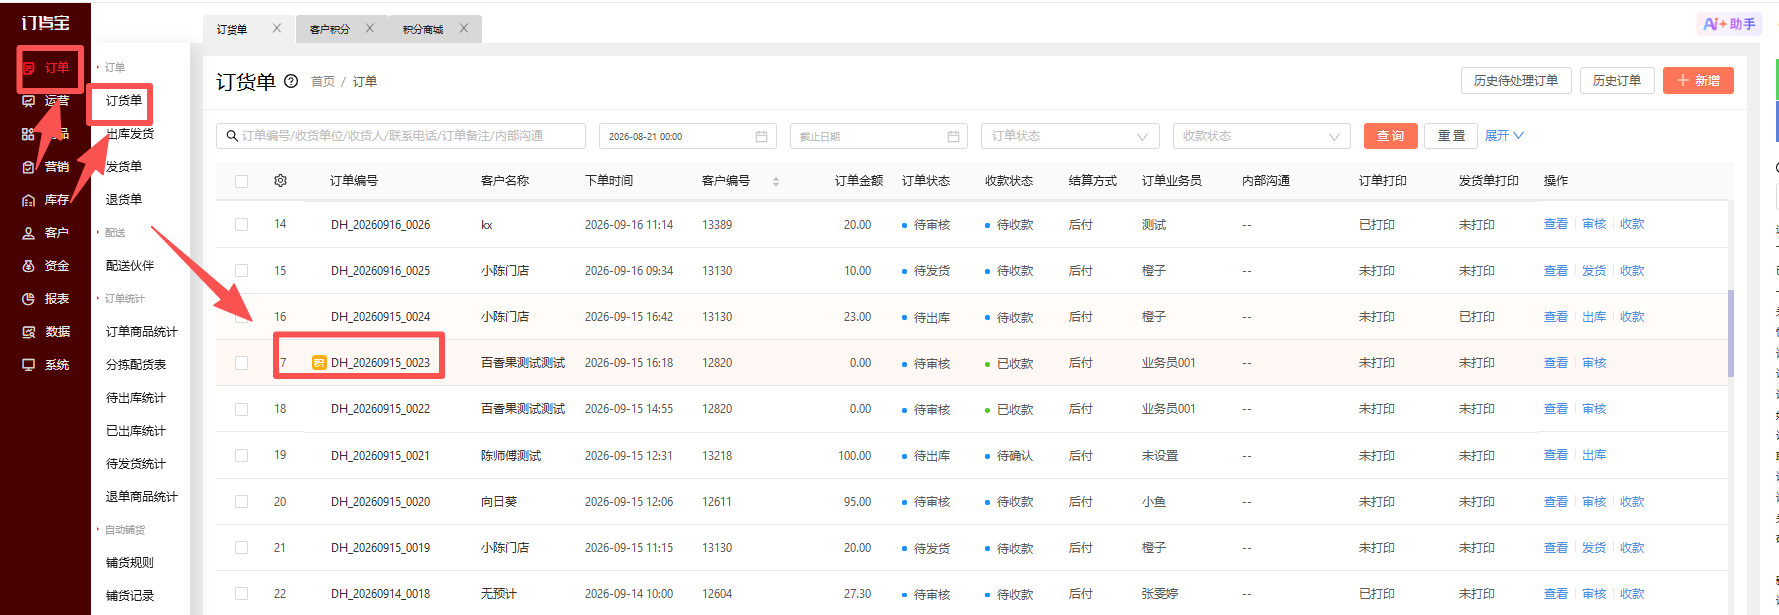Open the 营销 sidebar icon
Image resolution: width=1779 pixels, height=615 pixels.
(x=29, y=167)
